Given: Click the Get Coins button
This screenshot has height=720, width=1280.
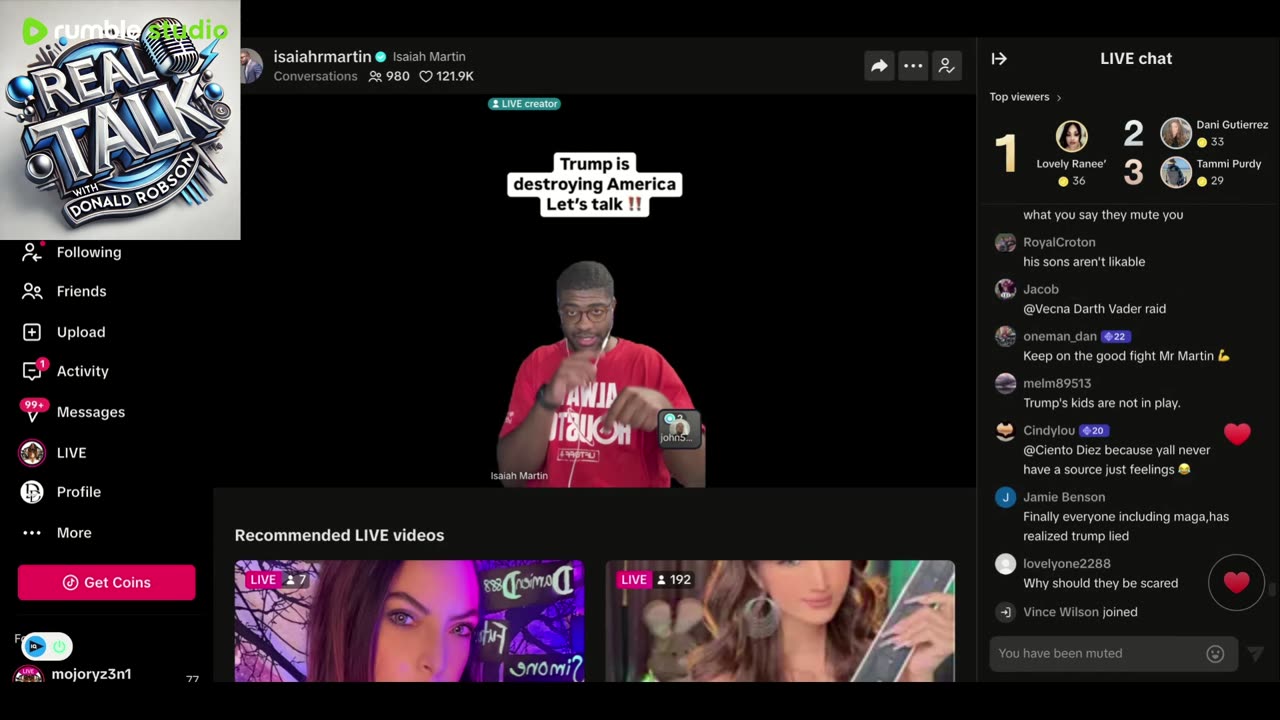Looking at the screenshot, I should [106, 583].
